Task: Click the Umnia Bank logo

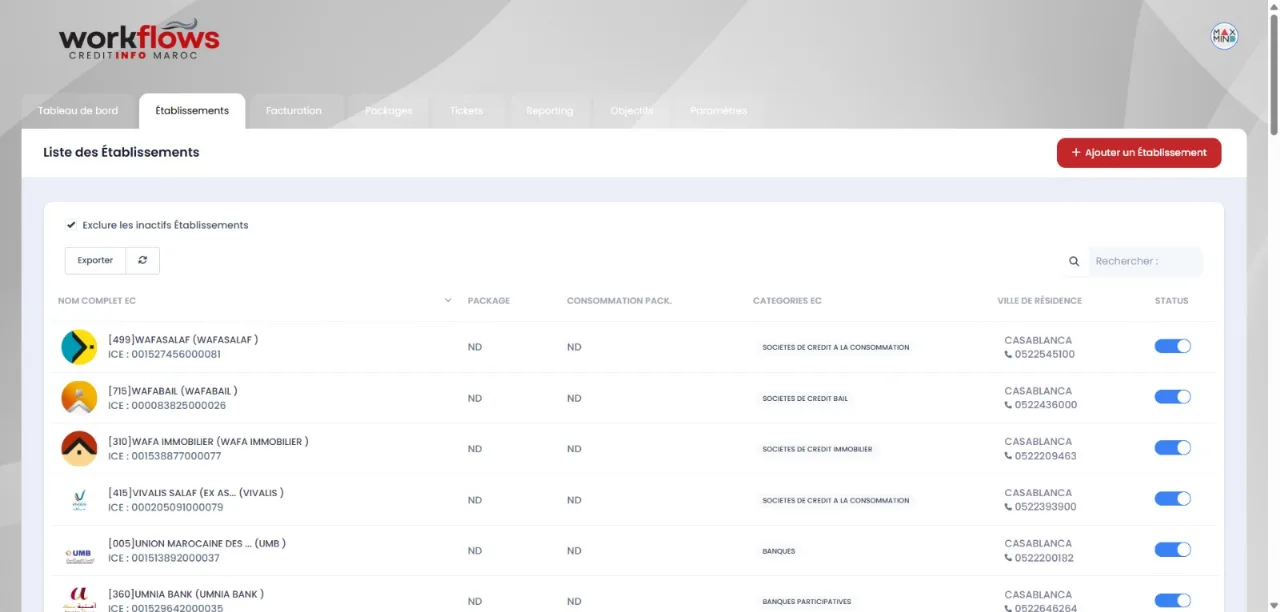Action: 79,599
